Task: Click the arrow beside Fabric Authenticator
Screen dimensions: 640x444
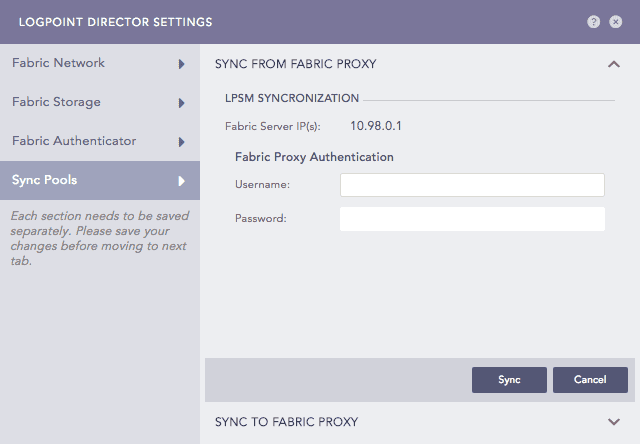Action: tap(182, 142)
